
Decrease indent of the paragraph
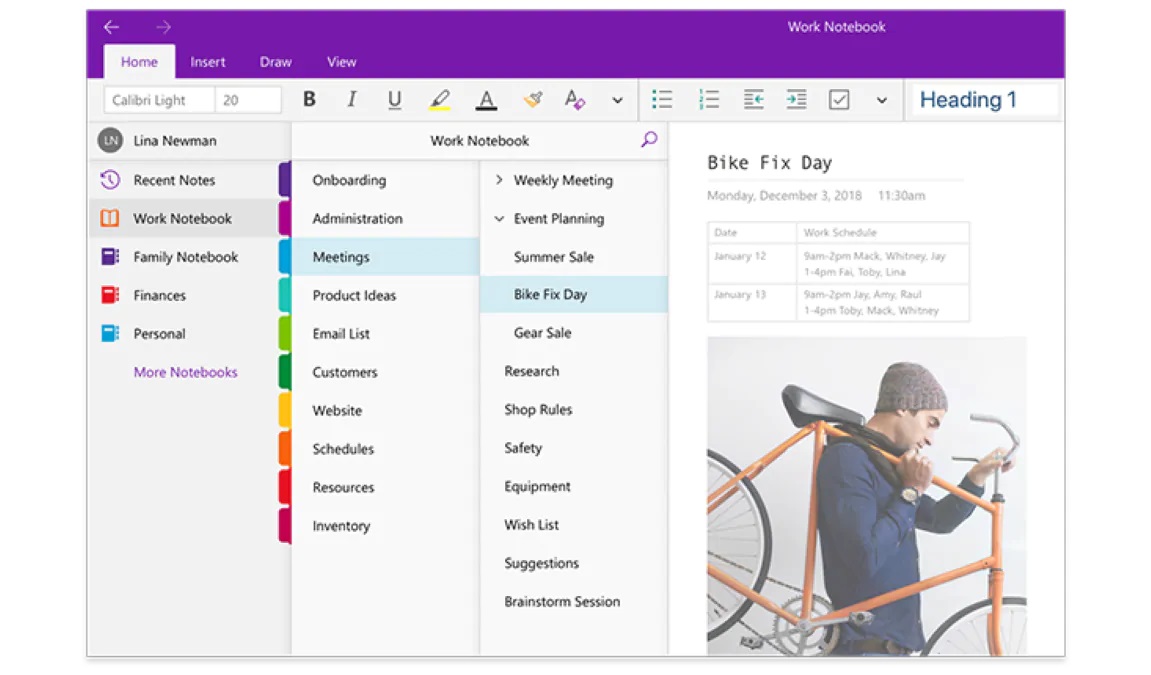pyautogui.click(x=753, y=100)
